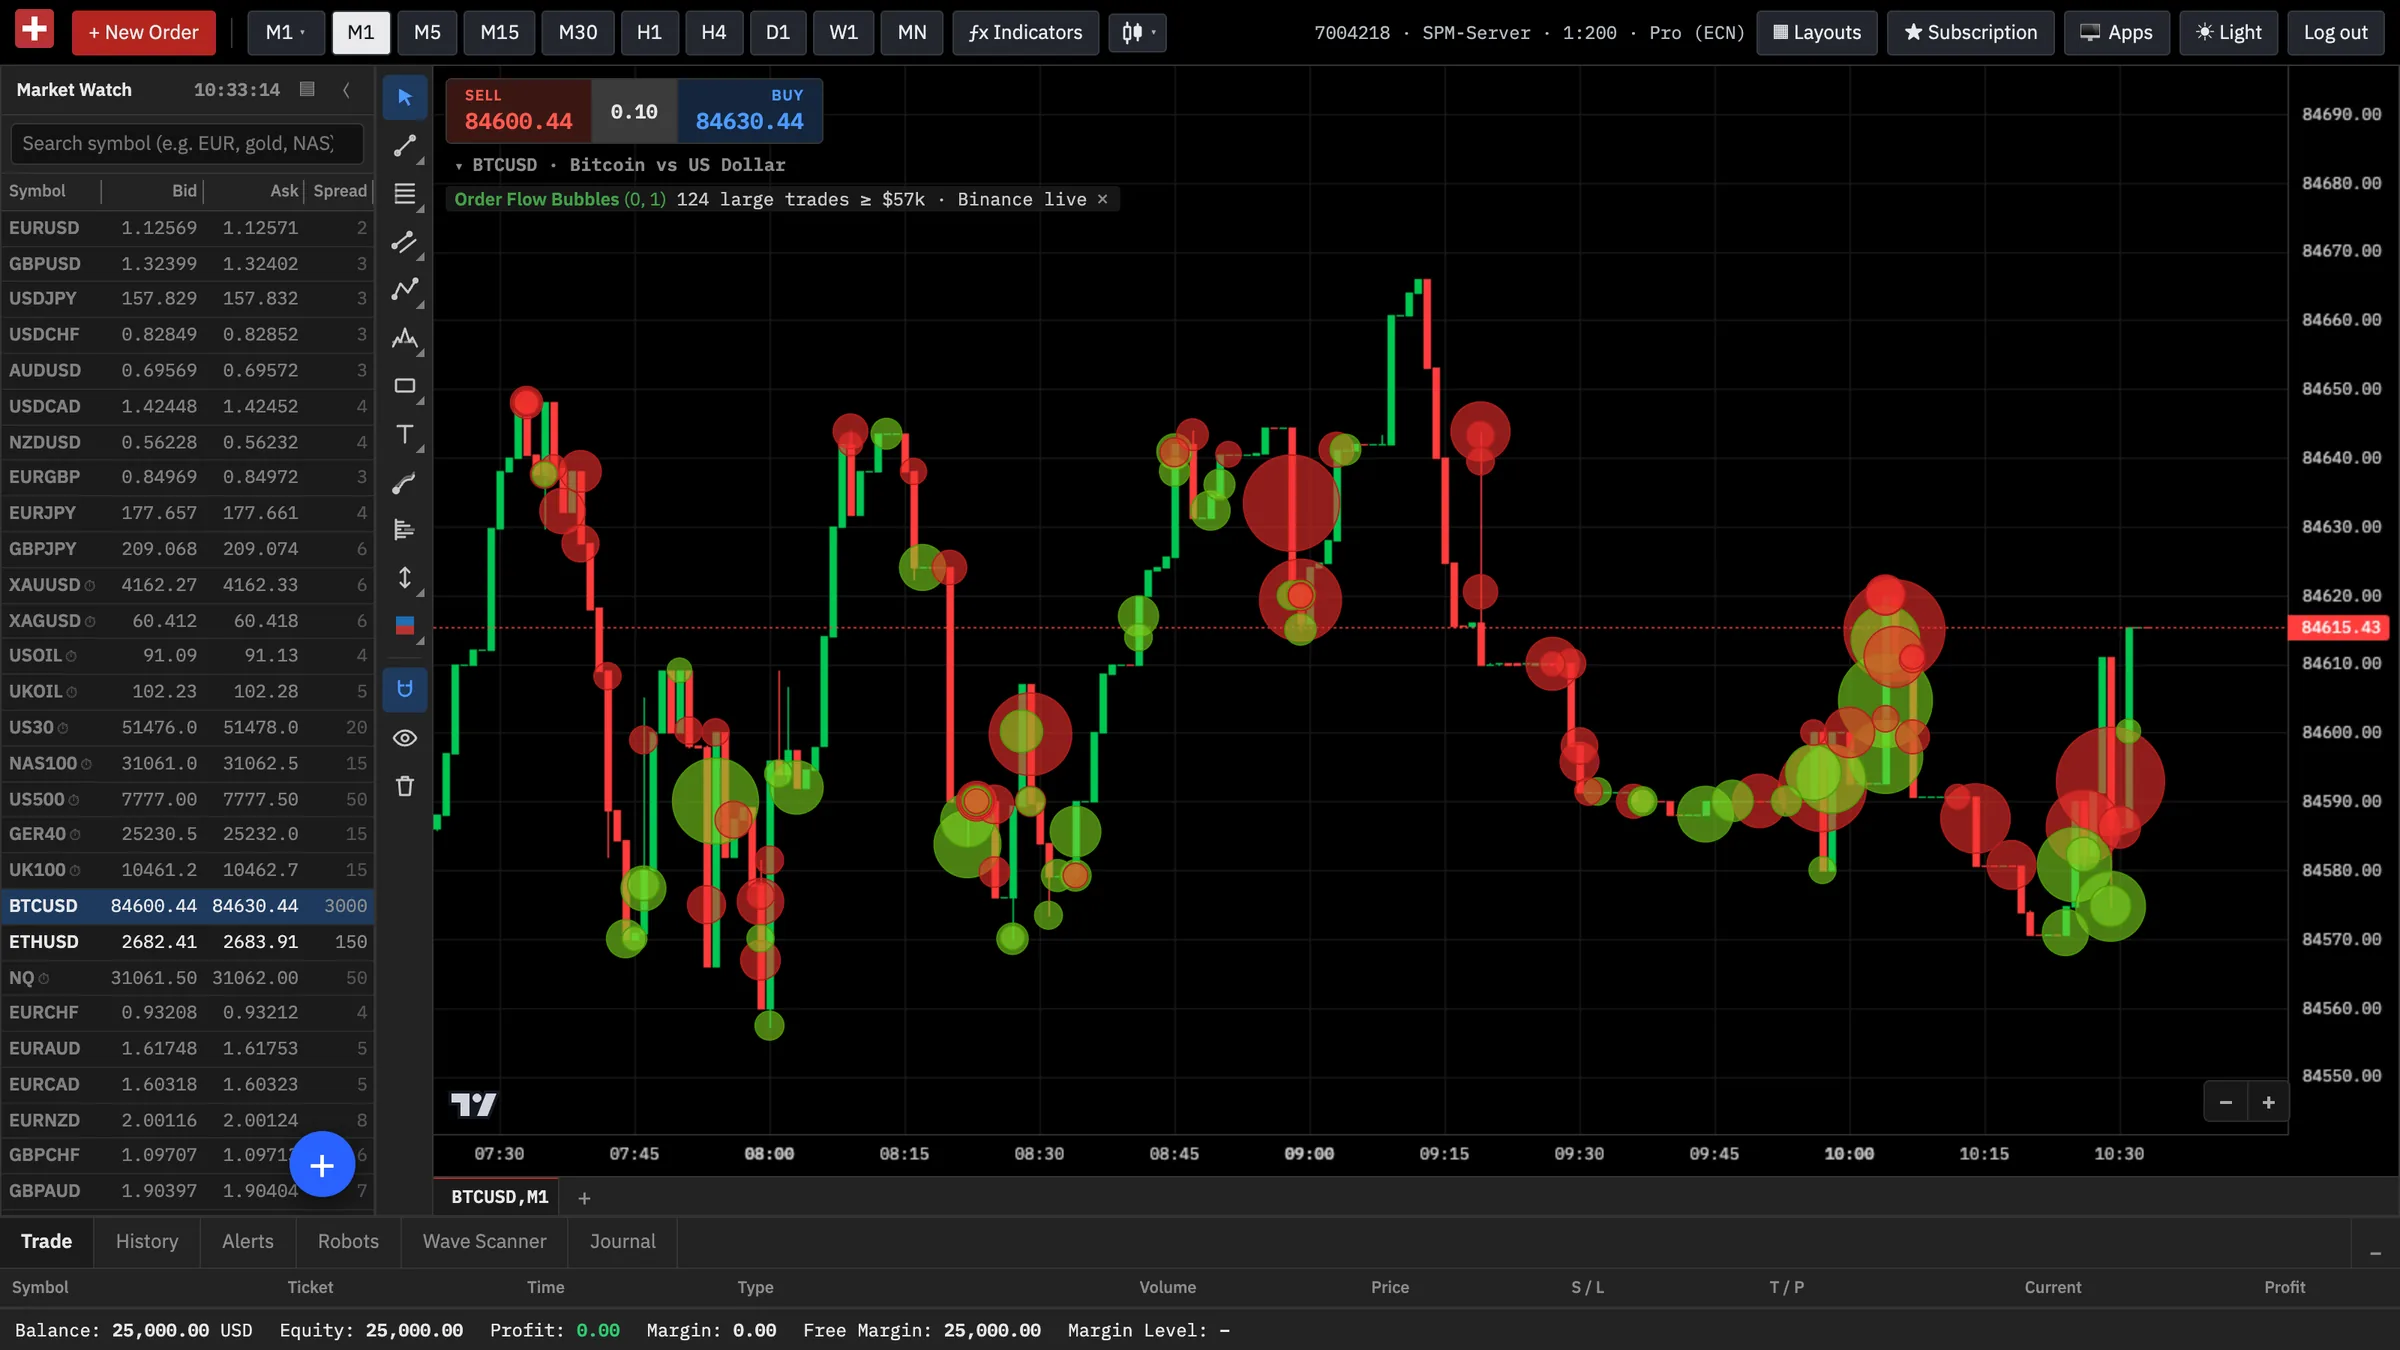Switch chart to MN timeframe

pos(911,32)
